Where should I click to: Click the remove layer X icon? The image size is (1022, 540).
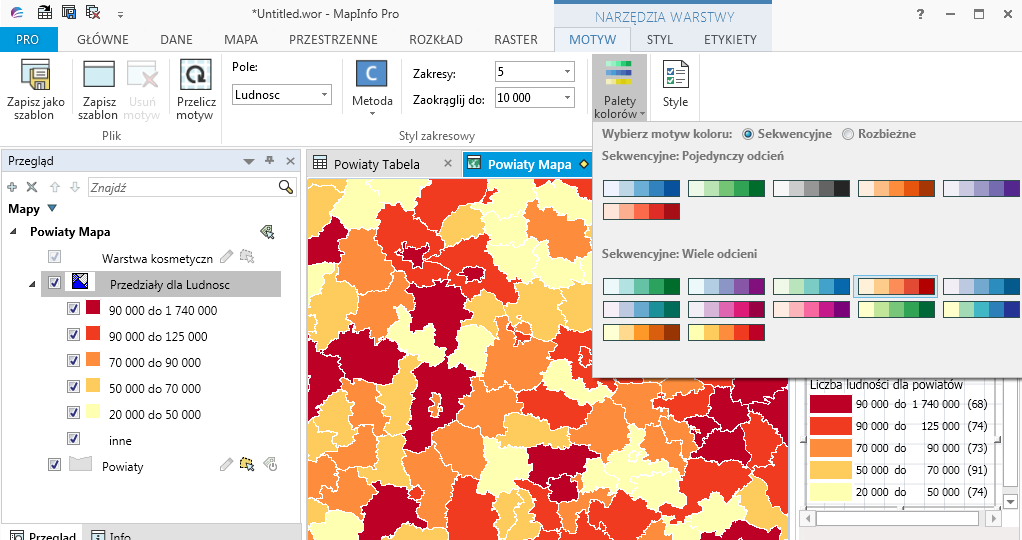(32, 187)
